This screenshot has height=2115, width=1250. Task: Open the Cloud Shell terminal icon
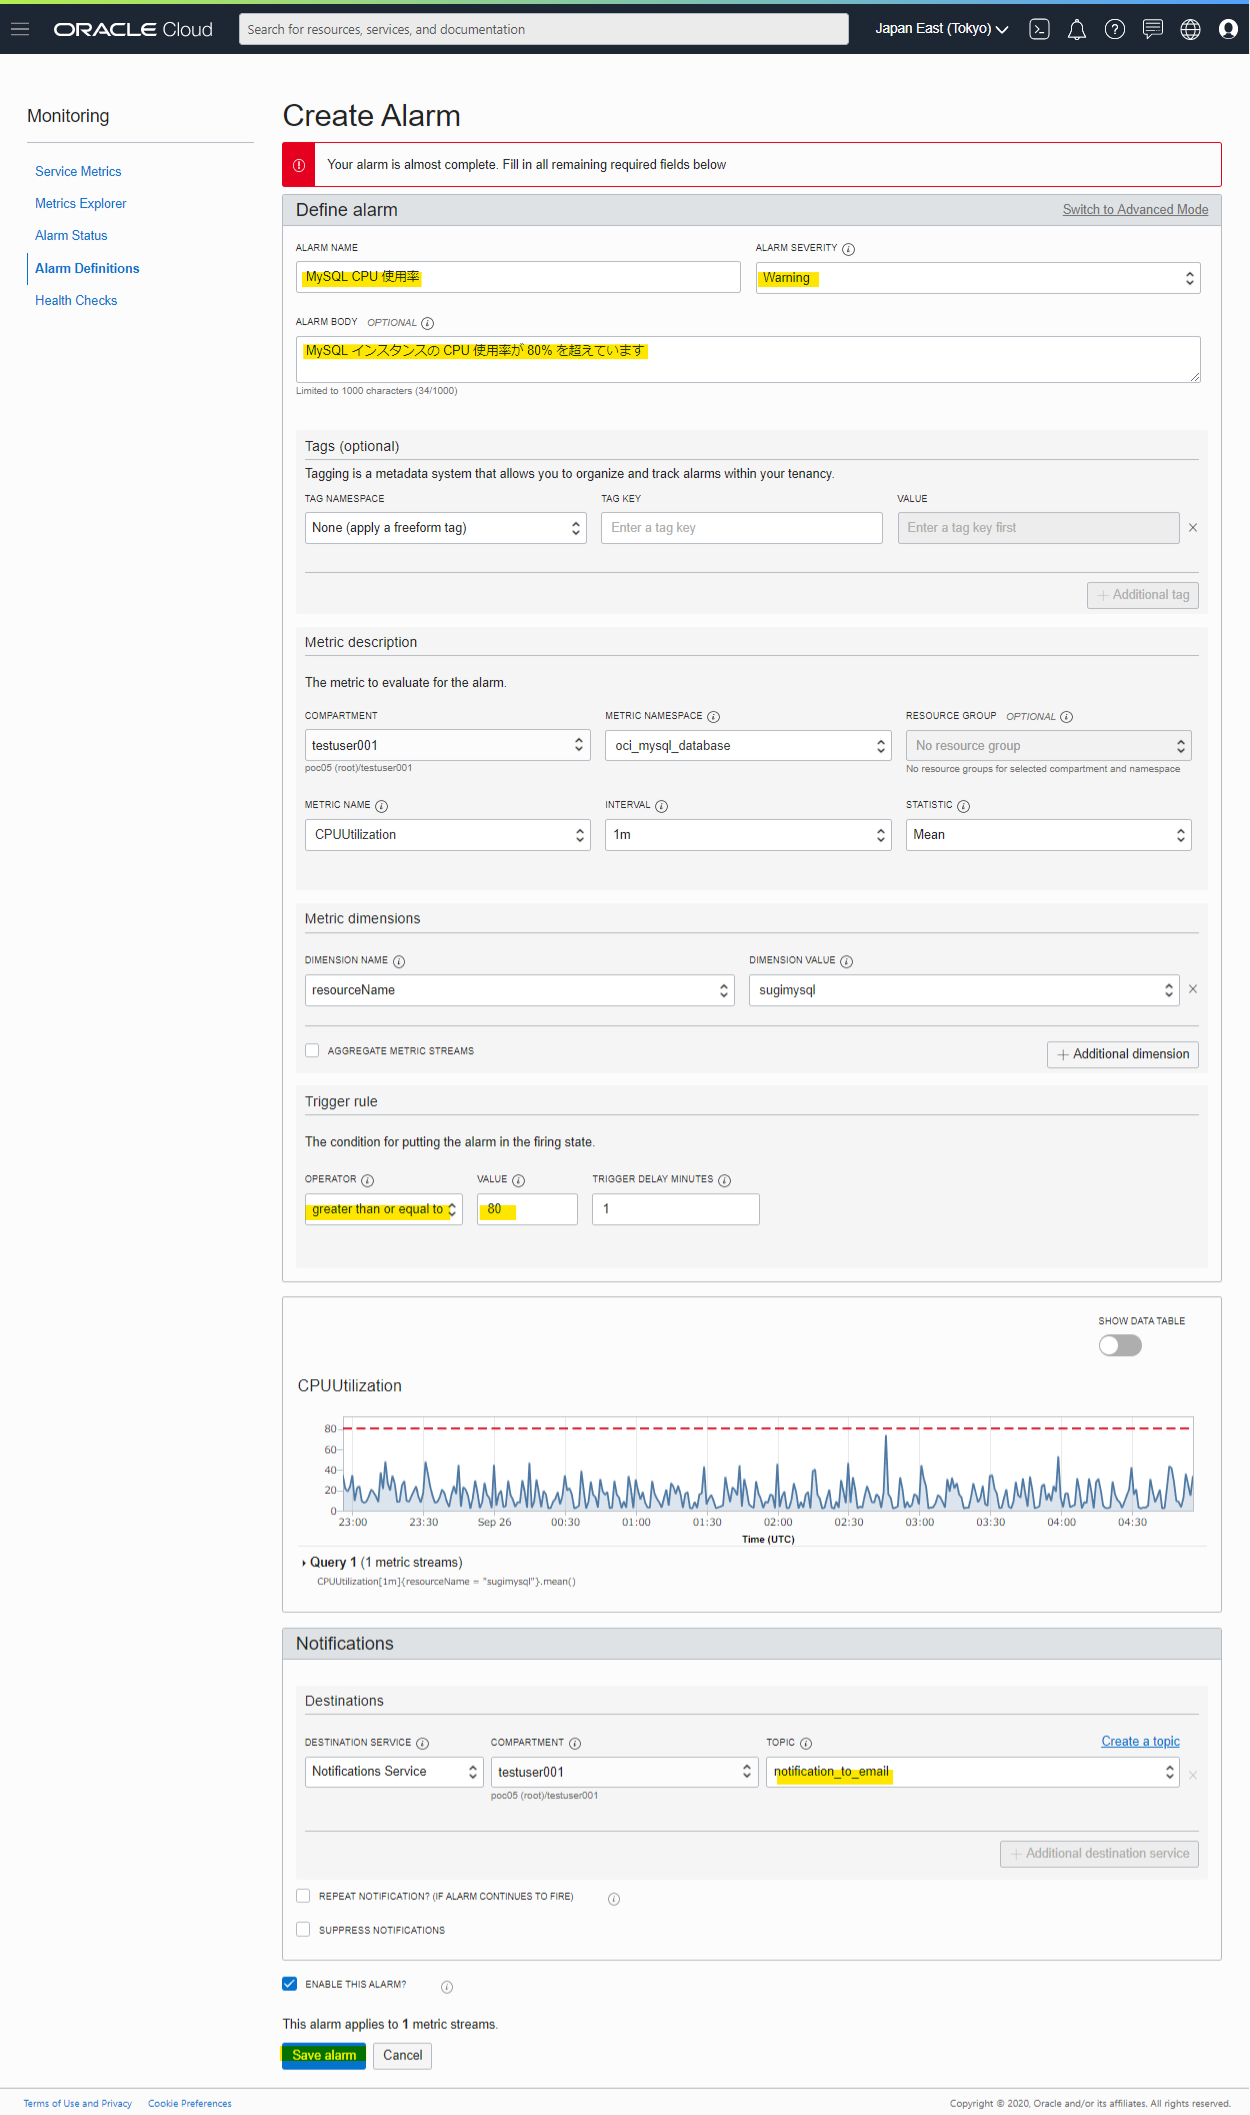tap(1040, 29)
